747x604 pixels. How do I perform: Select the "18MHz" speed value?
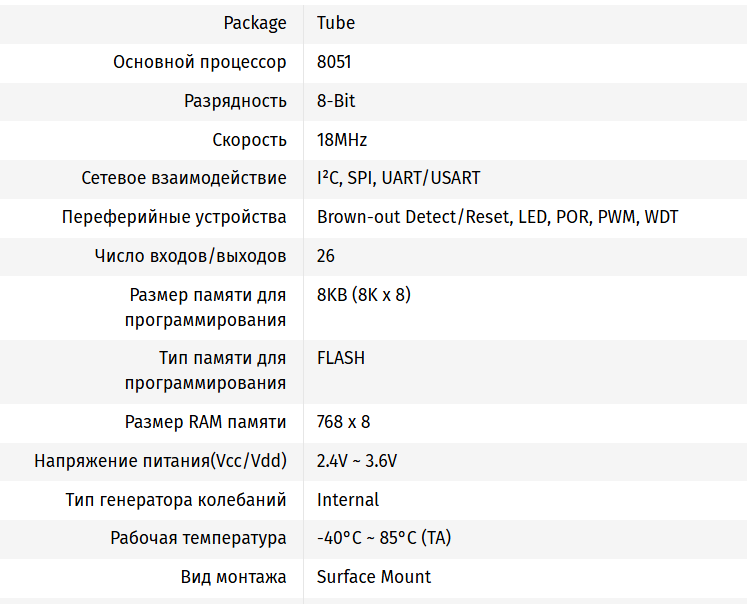(342, 140)
